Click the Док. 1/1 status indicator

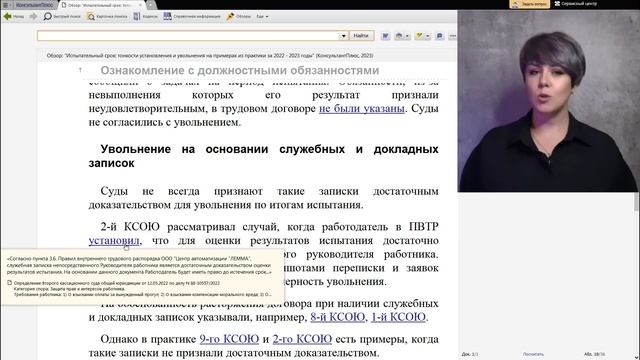[x=470, y=354]
